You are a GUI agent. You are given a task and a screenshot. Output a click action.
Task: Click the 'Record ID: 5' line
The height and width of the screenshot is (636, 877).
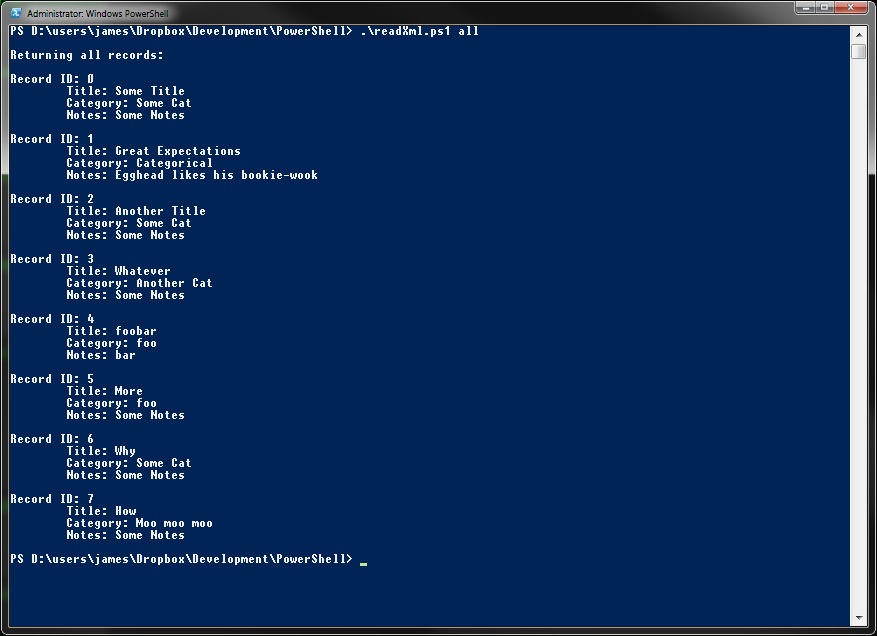click(52, 379)
